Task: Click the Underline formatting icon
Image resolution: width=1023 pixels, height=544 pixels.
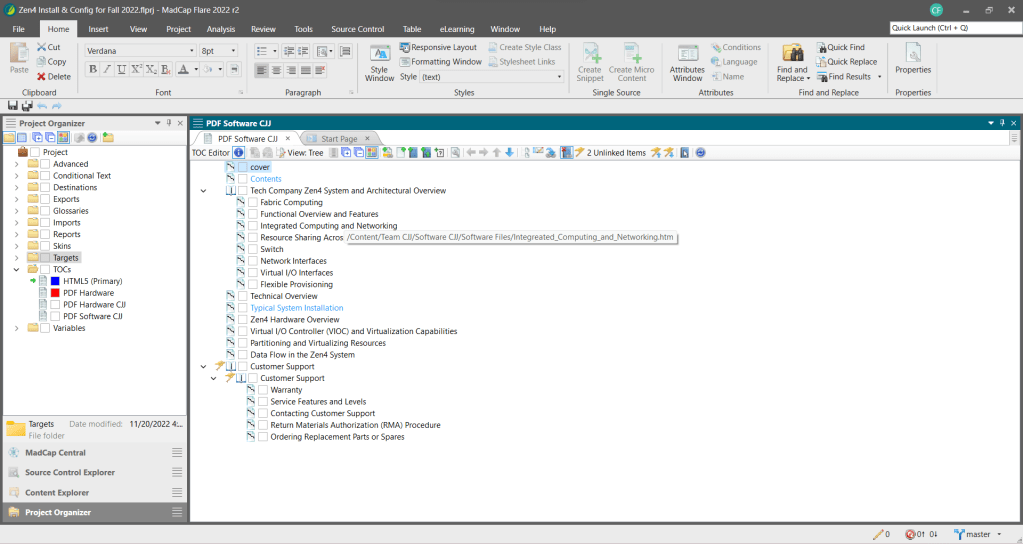Action: pos(122,69)
